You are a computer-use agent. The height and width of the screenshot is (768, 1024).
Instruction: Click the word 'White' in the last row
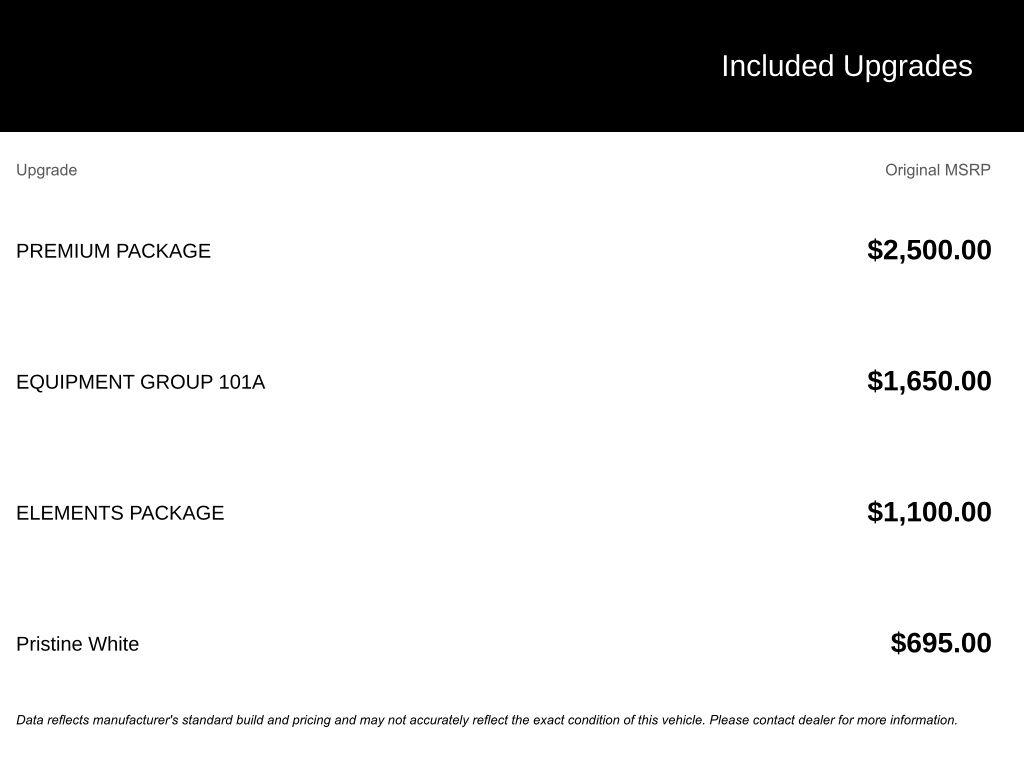click(114, 644)
